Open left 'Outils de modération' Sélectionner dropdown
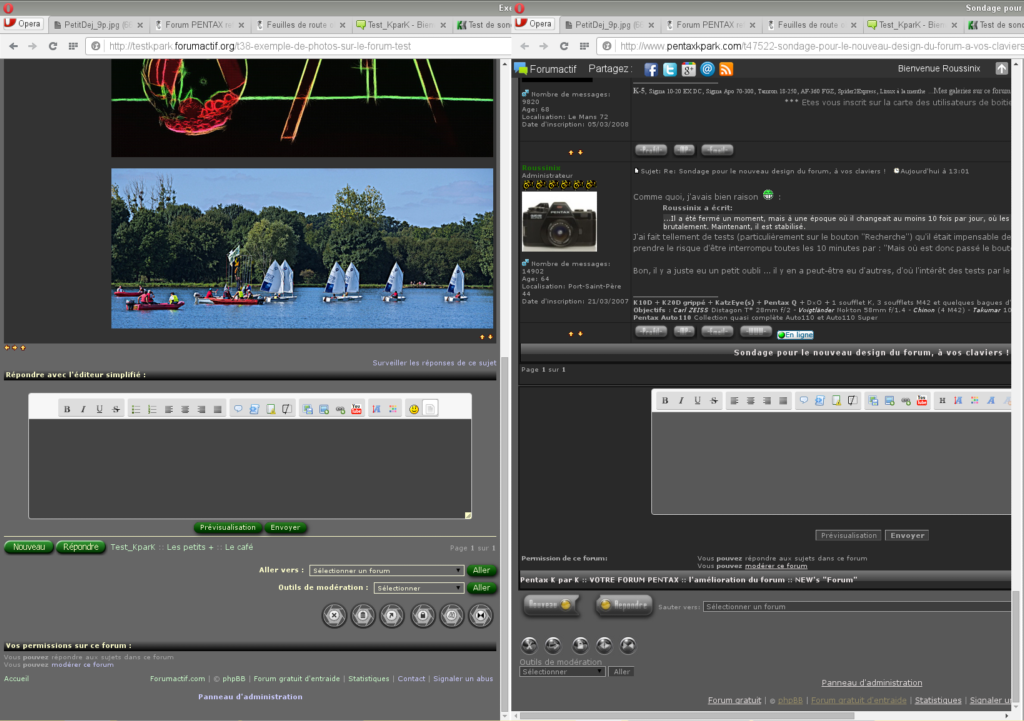1024x721 pixels. tap(418, 588)
